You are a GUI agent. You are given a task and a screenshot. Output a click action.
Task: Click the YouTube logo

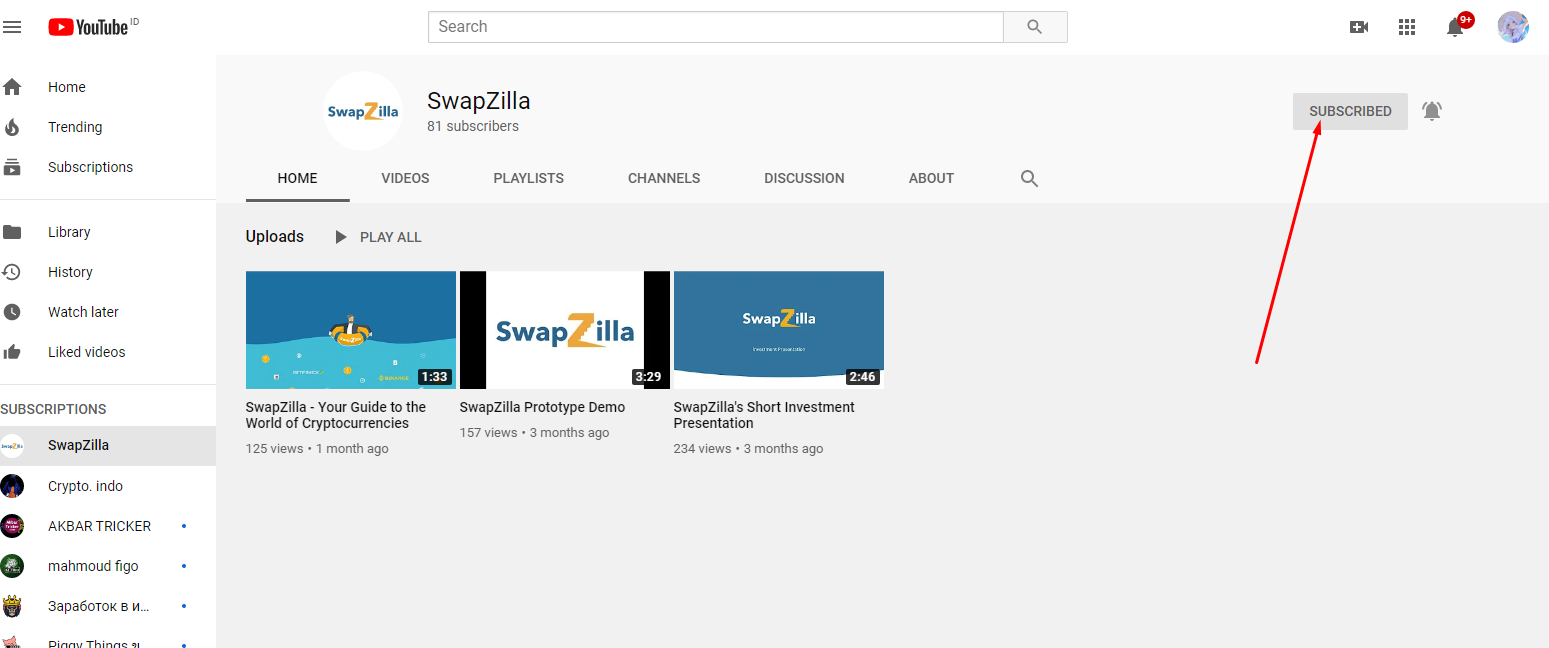[88, 27]
